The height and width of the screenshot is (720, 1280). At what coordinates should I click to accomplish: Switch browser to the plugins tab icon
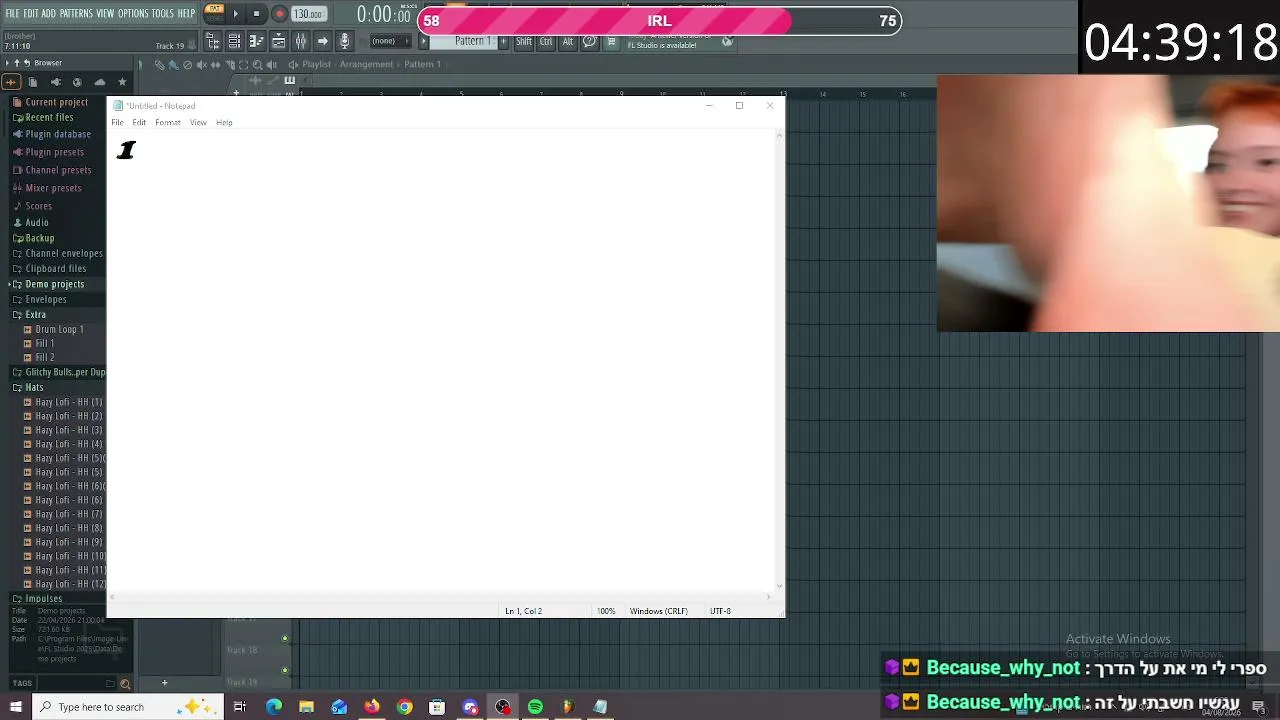pos(55,82)
